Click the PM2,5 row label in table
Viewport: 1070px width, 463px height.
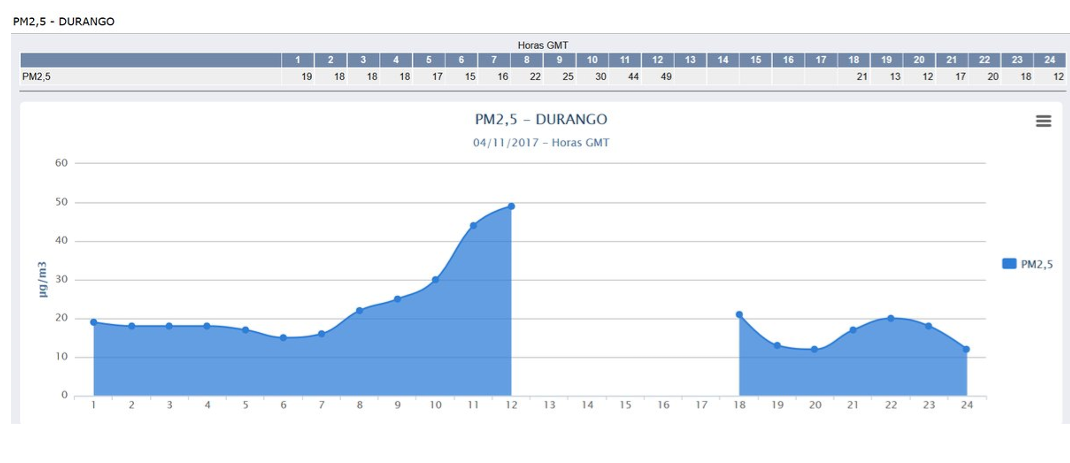(37, 77)
